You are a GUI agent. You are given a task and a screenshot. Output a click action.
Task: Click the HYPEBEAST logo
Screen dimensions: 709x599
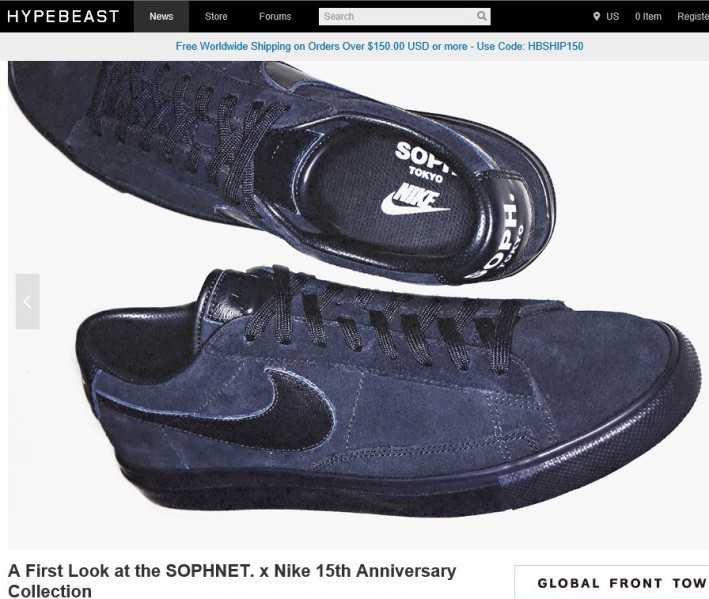tap(63, 16)
